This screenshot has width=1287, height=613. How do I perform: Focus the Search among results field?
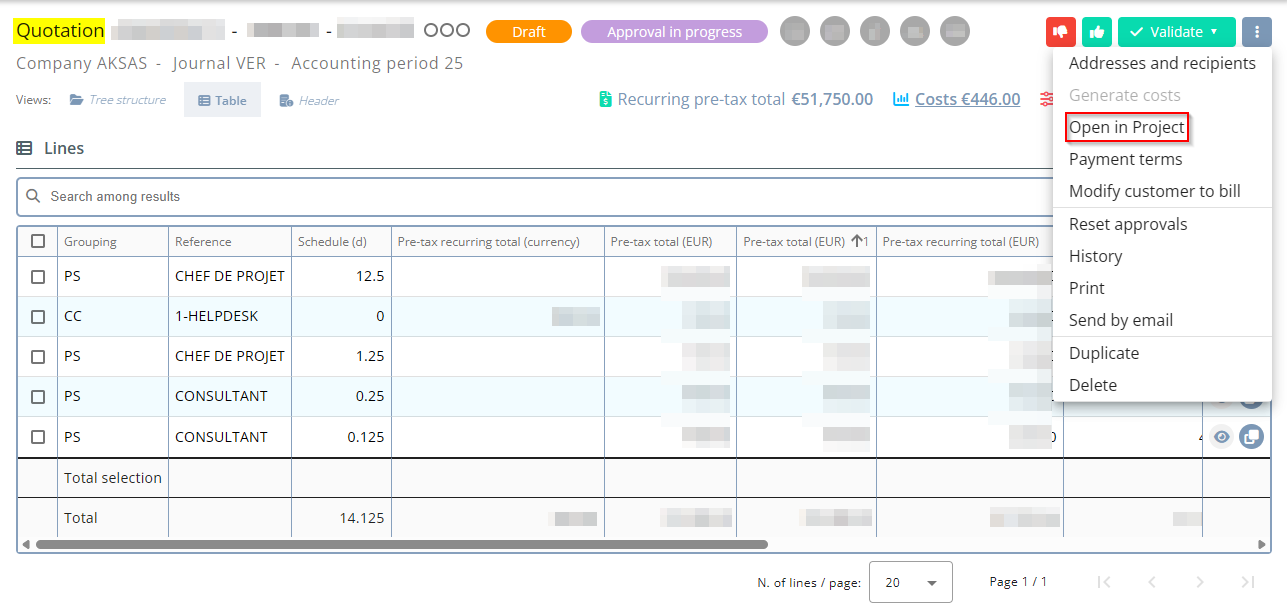tap(500, 197)
